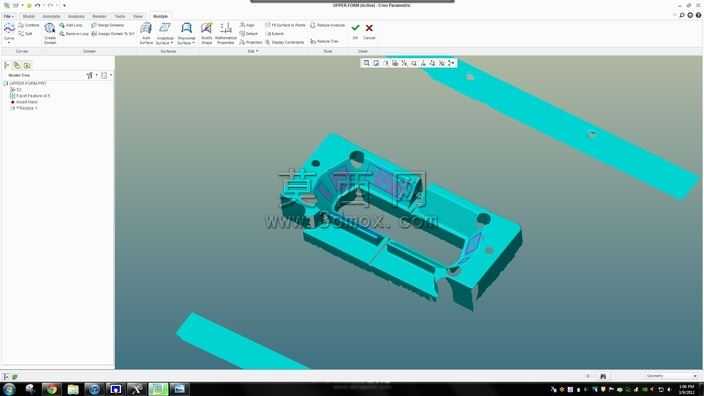Select Facet Feature id 5 tree item
The height and width of the screenshot is (396, 704).
tap(31, 96)
